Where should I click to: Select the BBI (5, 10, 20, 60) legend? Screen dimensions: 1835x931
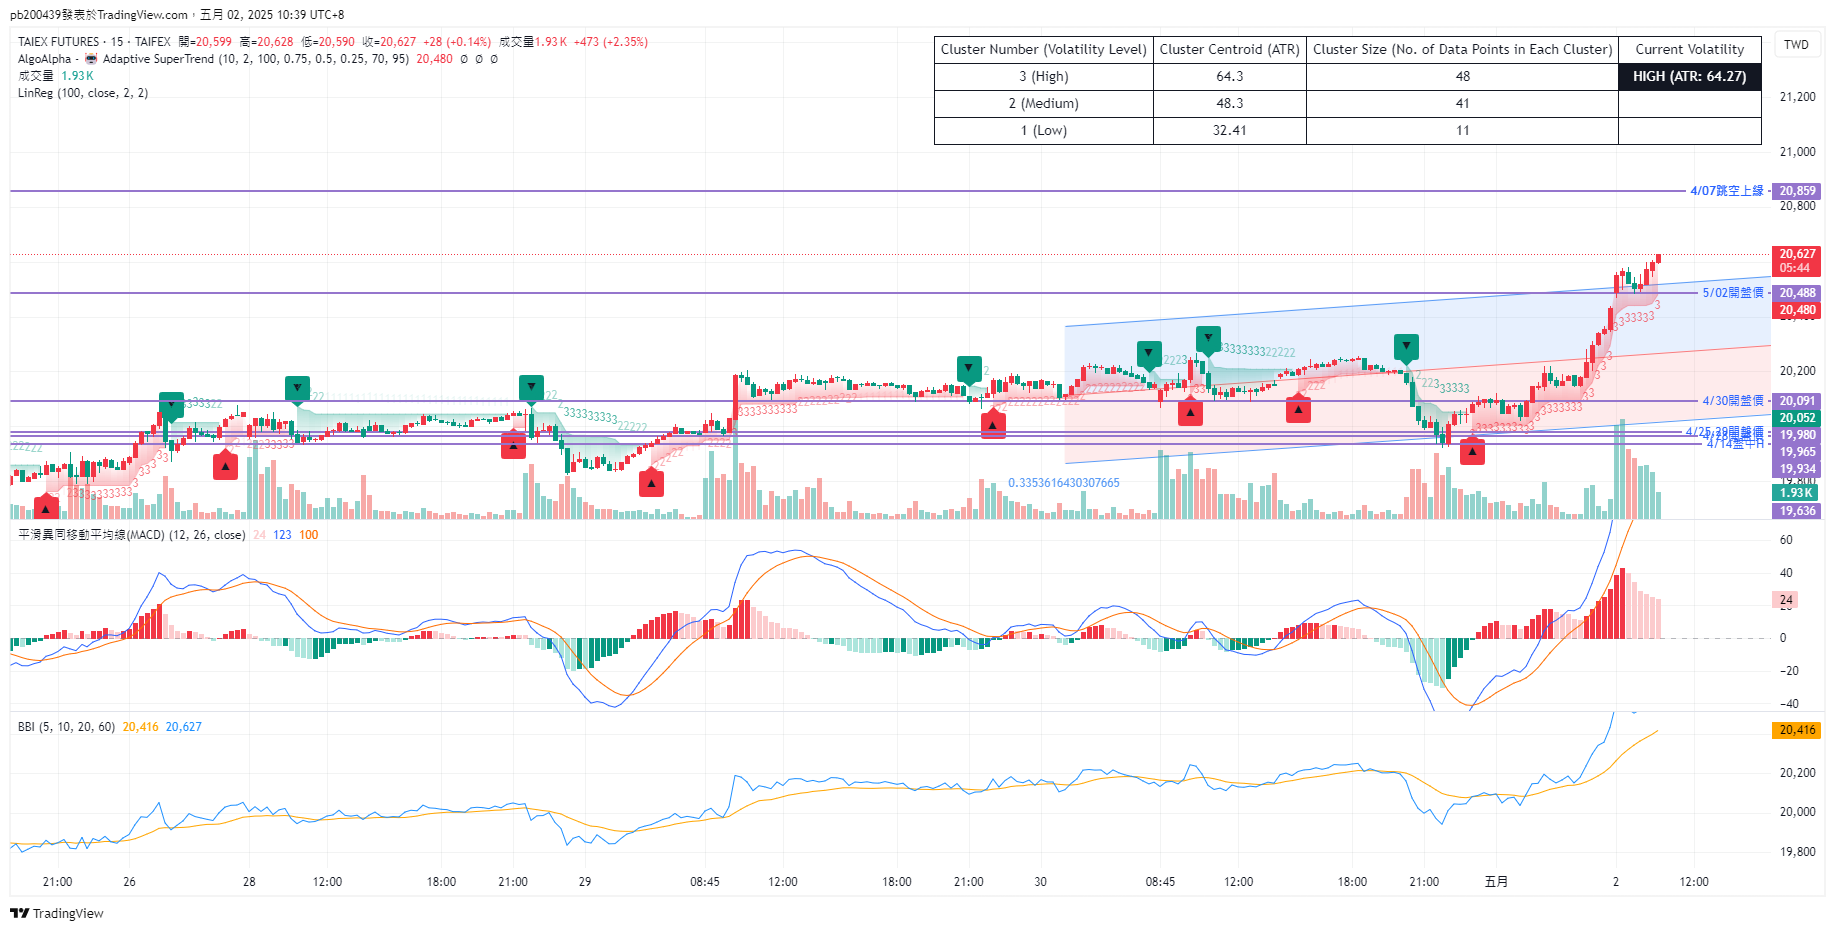pyautogui.click(x=66, y=727)
